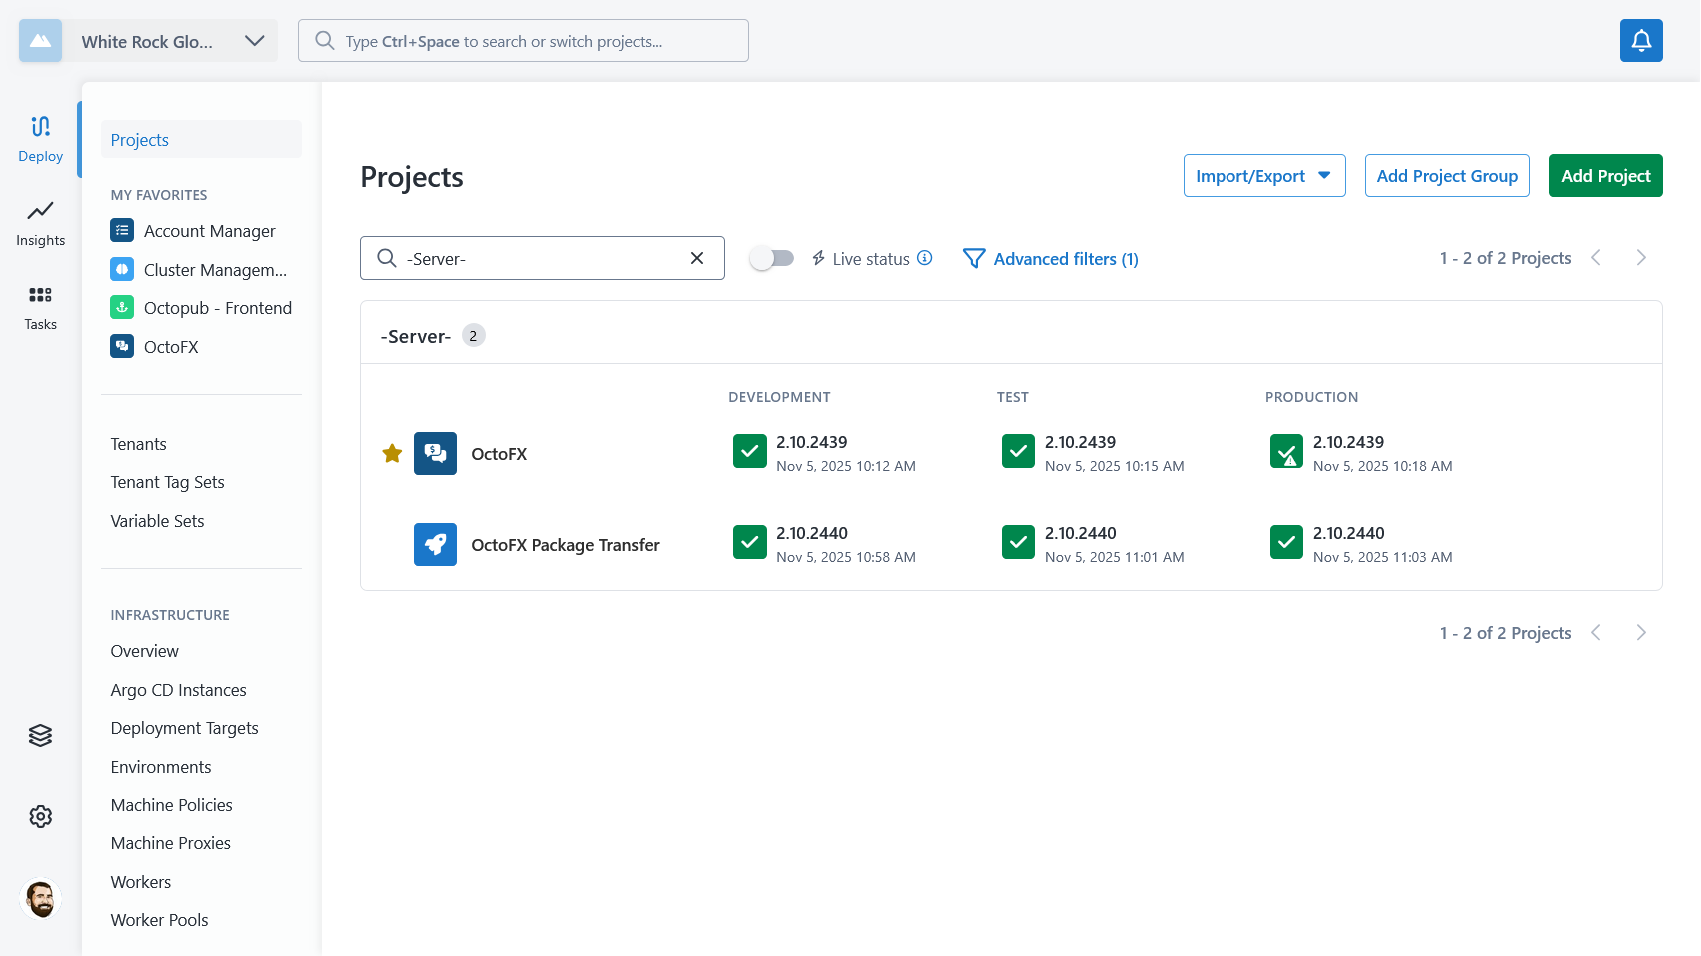Image resolution: width=1701 pixels, height=956 pixels.
Task: Expand the White Rock Global space switcher
Action: [x=255, y=41]
